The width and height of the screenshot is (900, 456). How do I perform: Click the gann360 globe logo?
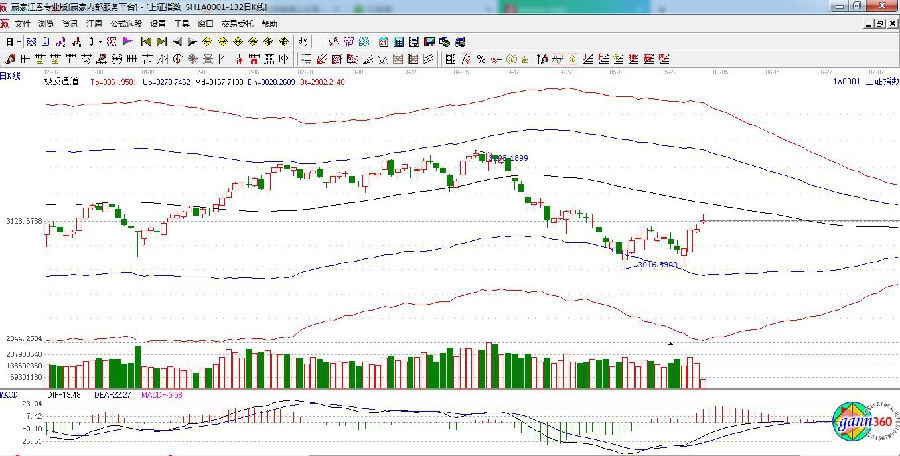point(861,424)
